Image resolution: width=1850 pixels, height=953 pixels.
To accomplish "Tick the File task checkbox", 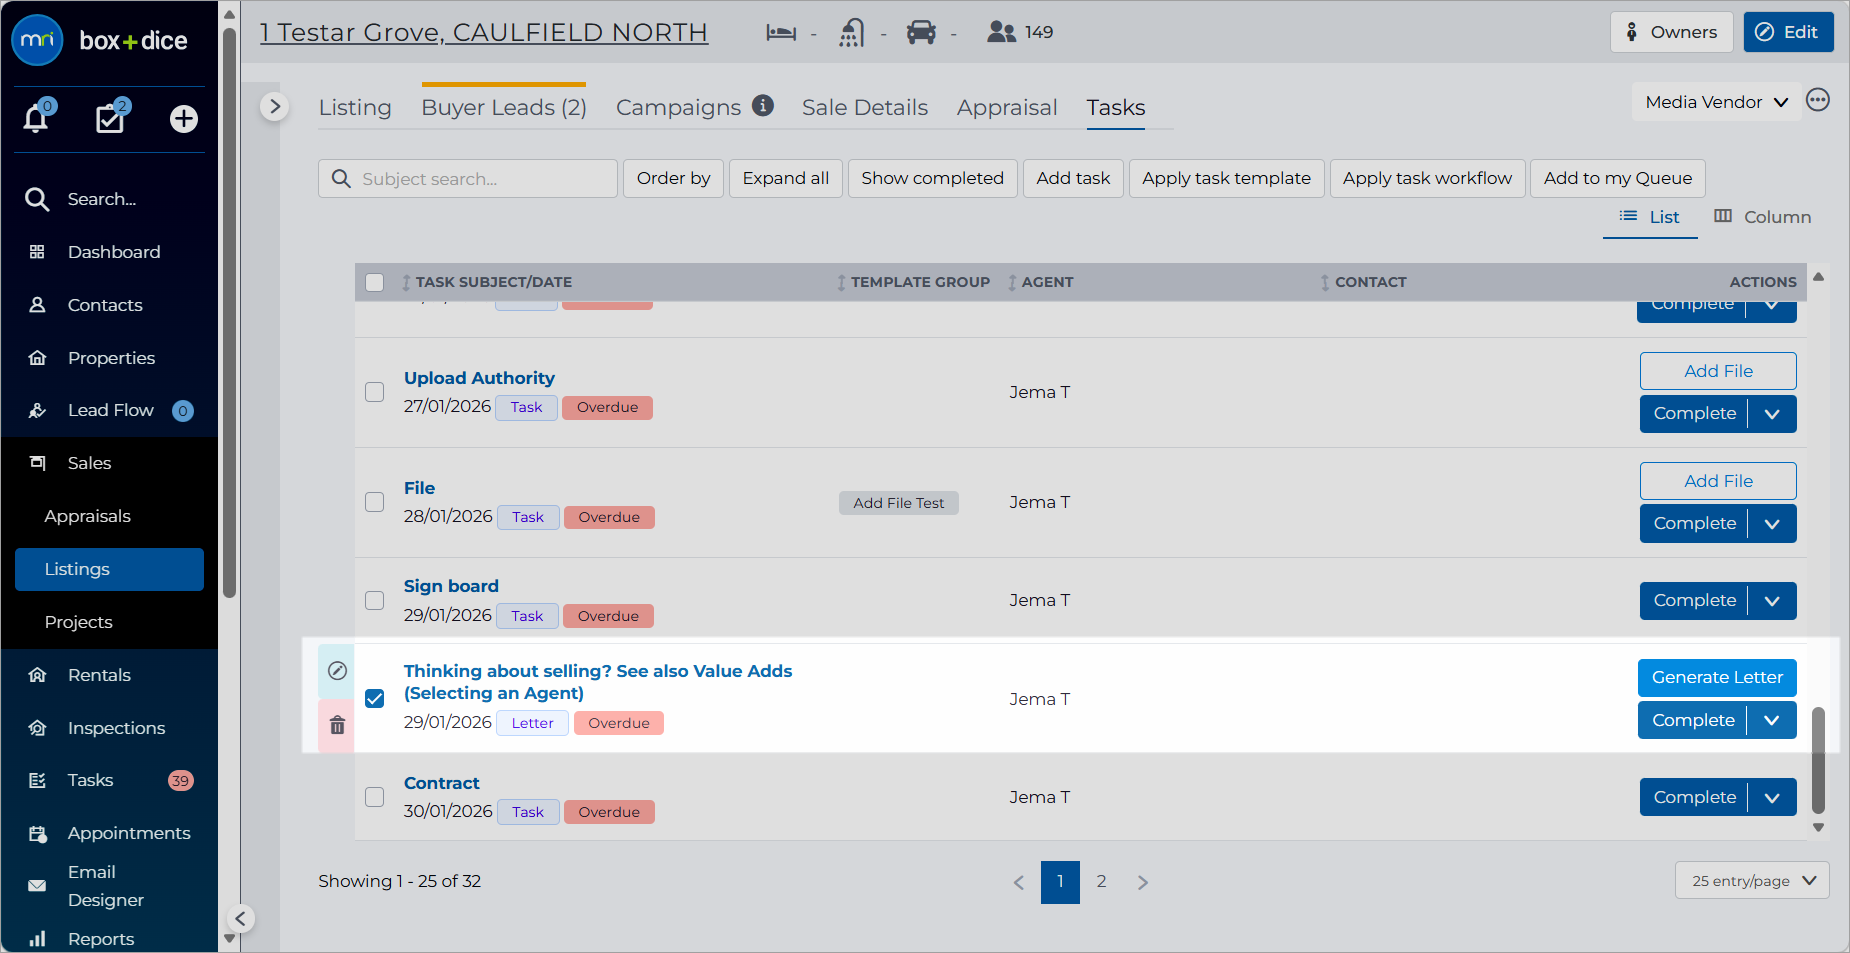I will pos(375,502).
